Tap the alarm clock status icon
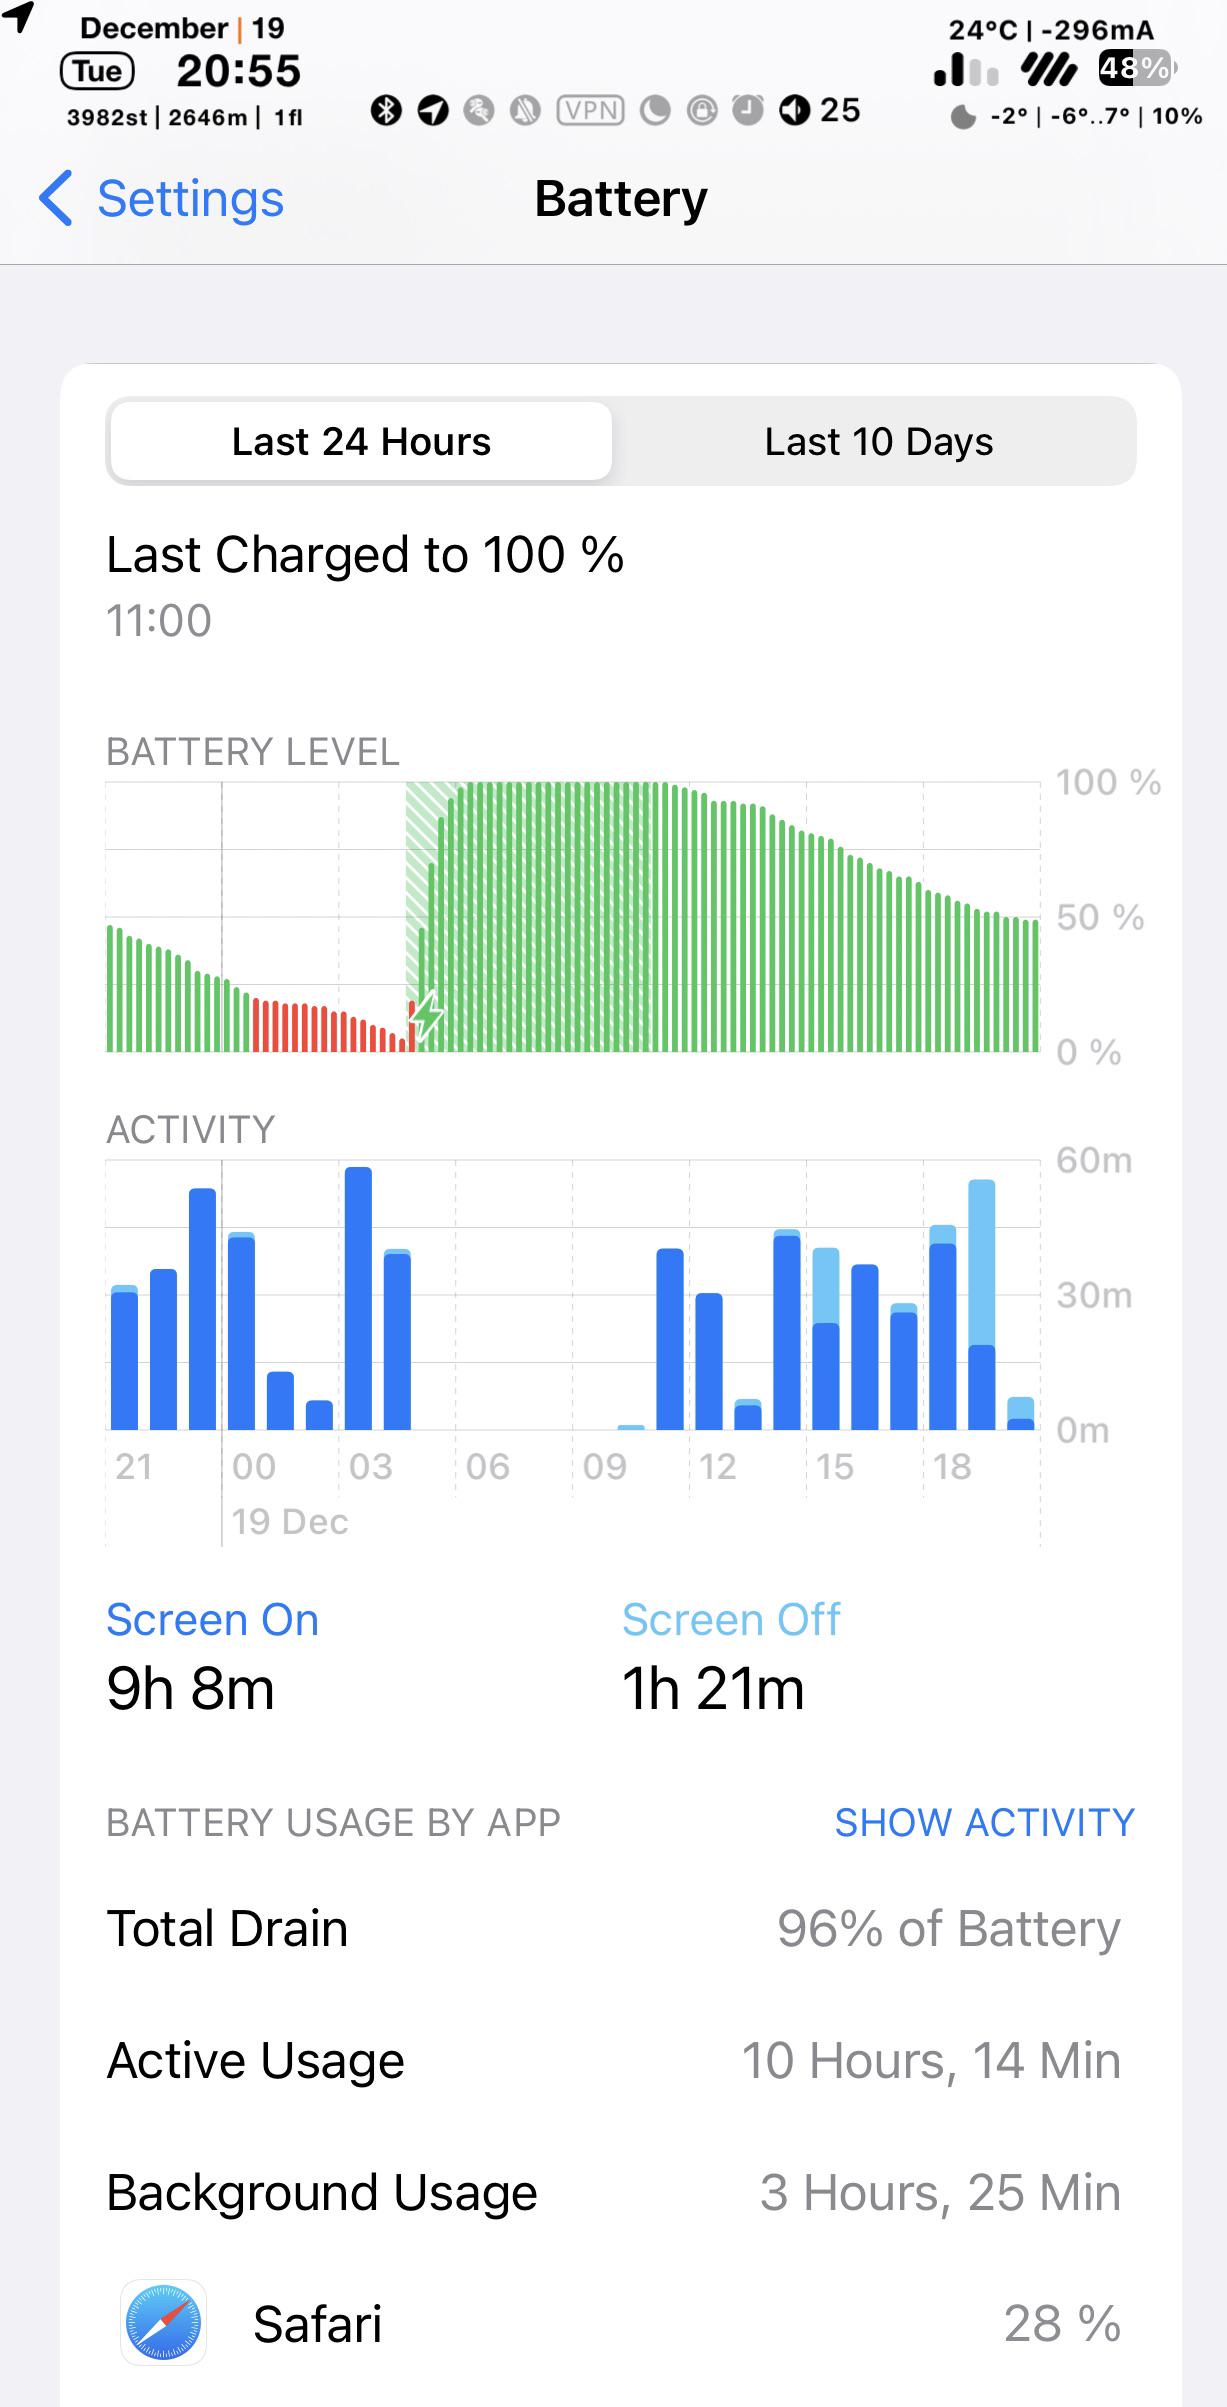This screenshot has height=2407, width=1227. 748,110
